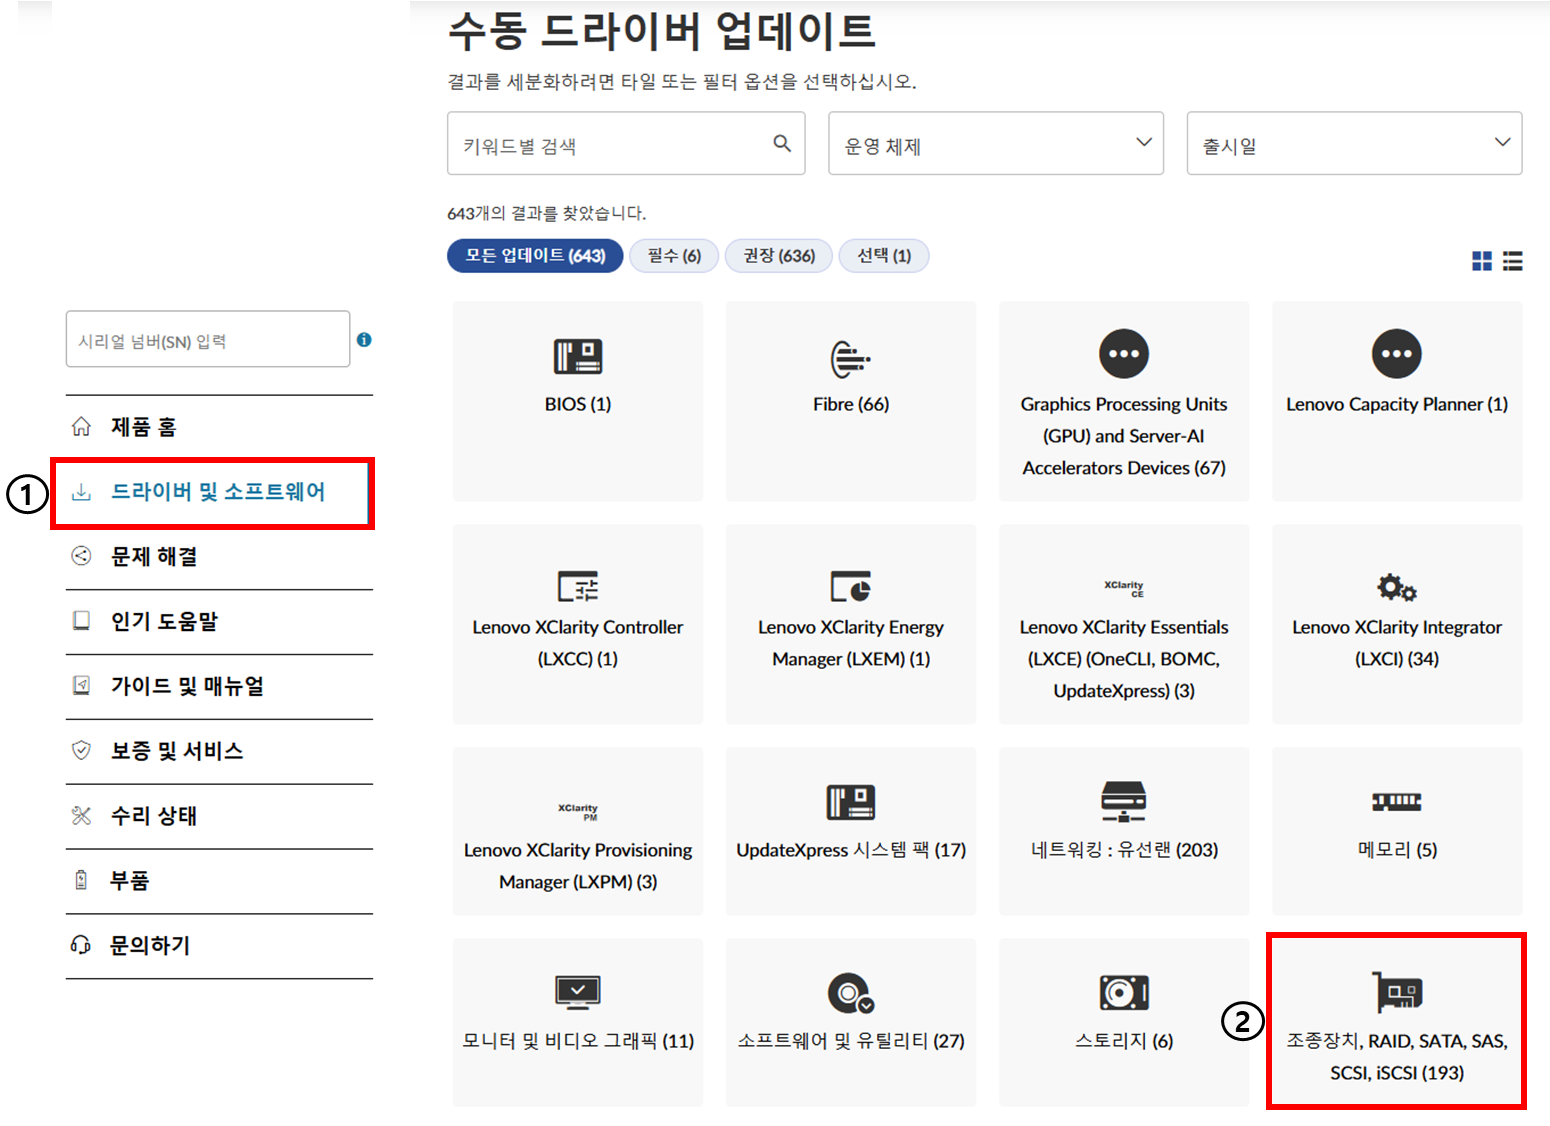Click the memory module icon
The height and width of the screenshot is (1126, 1550).
point(1397,801)
